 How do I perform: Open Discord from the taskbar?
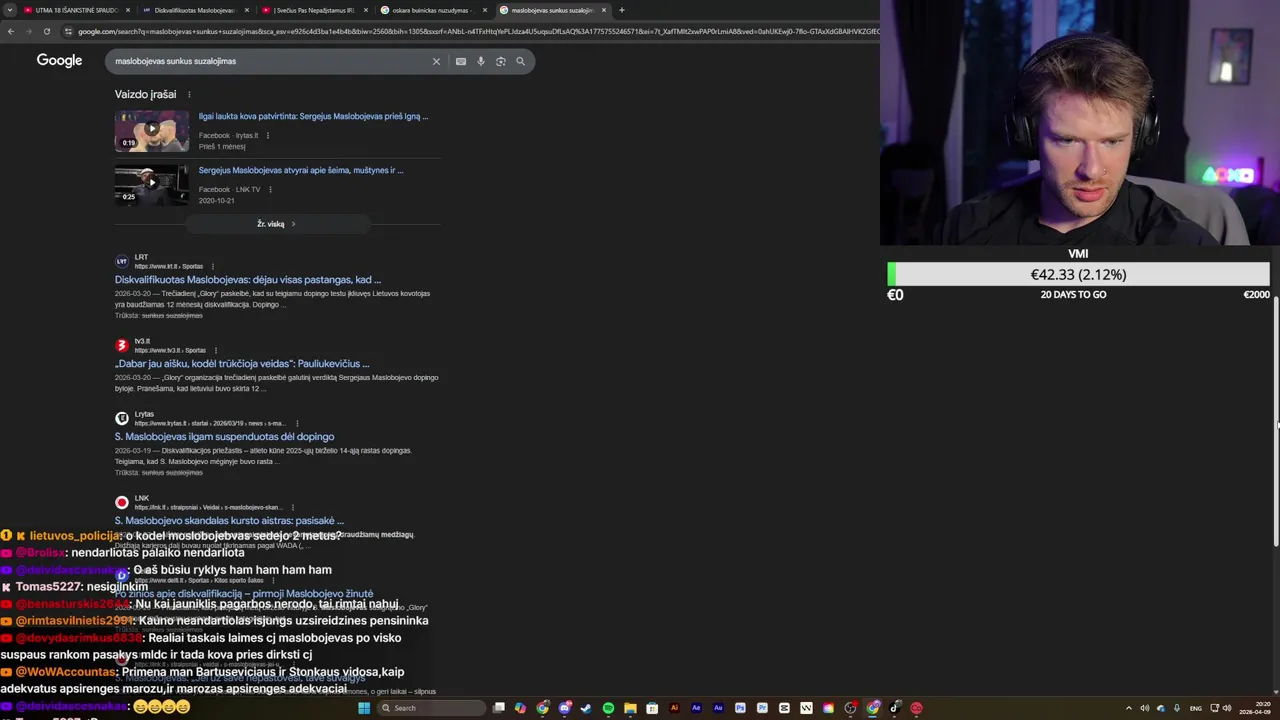pos(565,708)
